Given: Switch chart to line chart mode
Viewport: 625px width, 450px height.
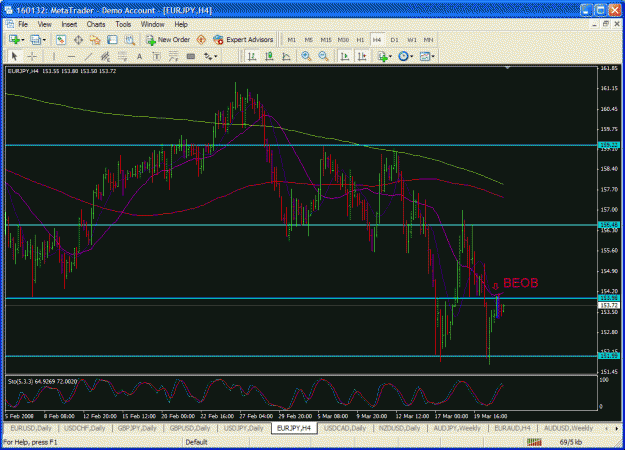Looking at the screenshot, I should 286,56.
